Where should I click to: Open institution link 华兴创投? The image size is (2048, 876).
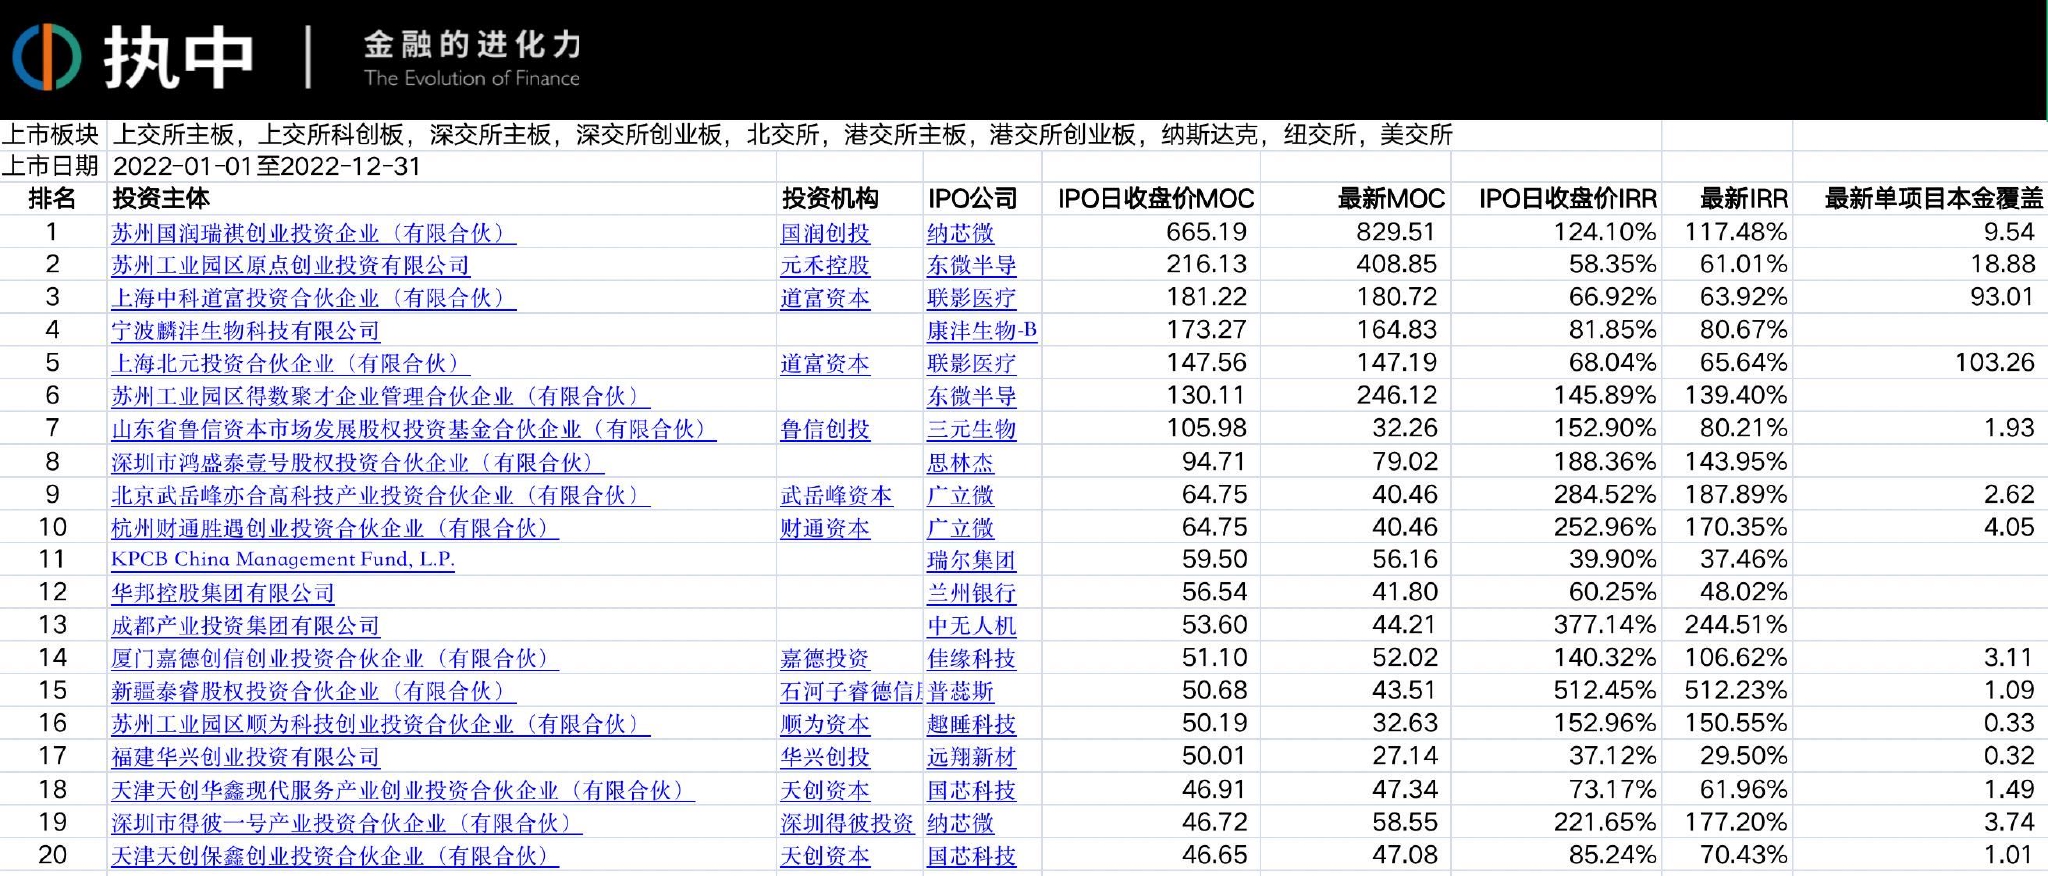pos(825,758)
